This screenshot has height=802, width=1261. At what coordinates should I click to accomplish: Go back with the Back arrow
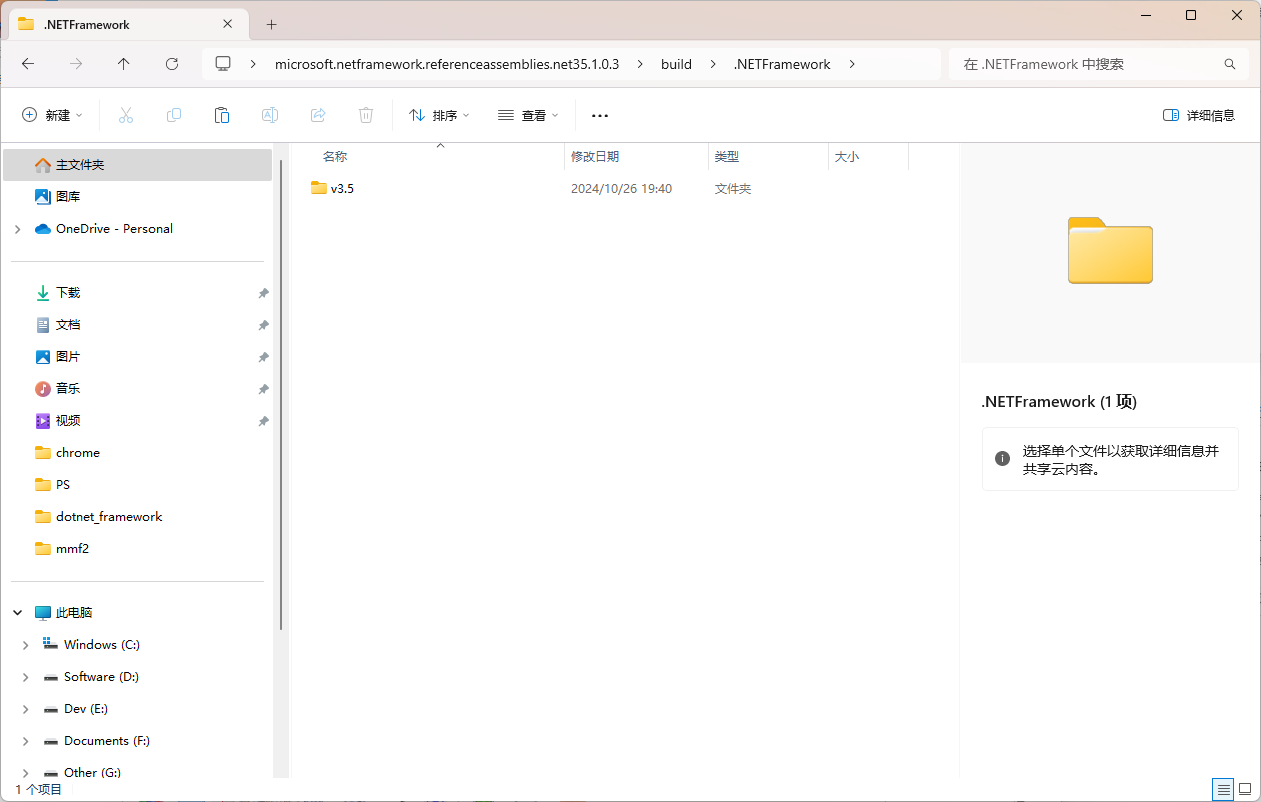coord(28,64)
